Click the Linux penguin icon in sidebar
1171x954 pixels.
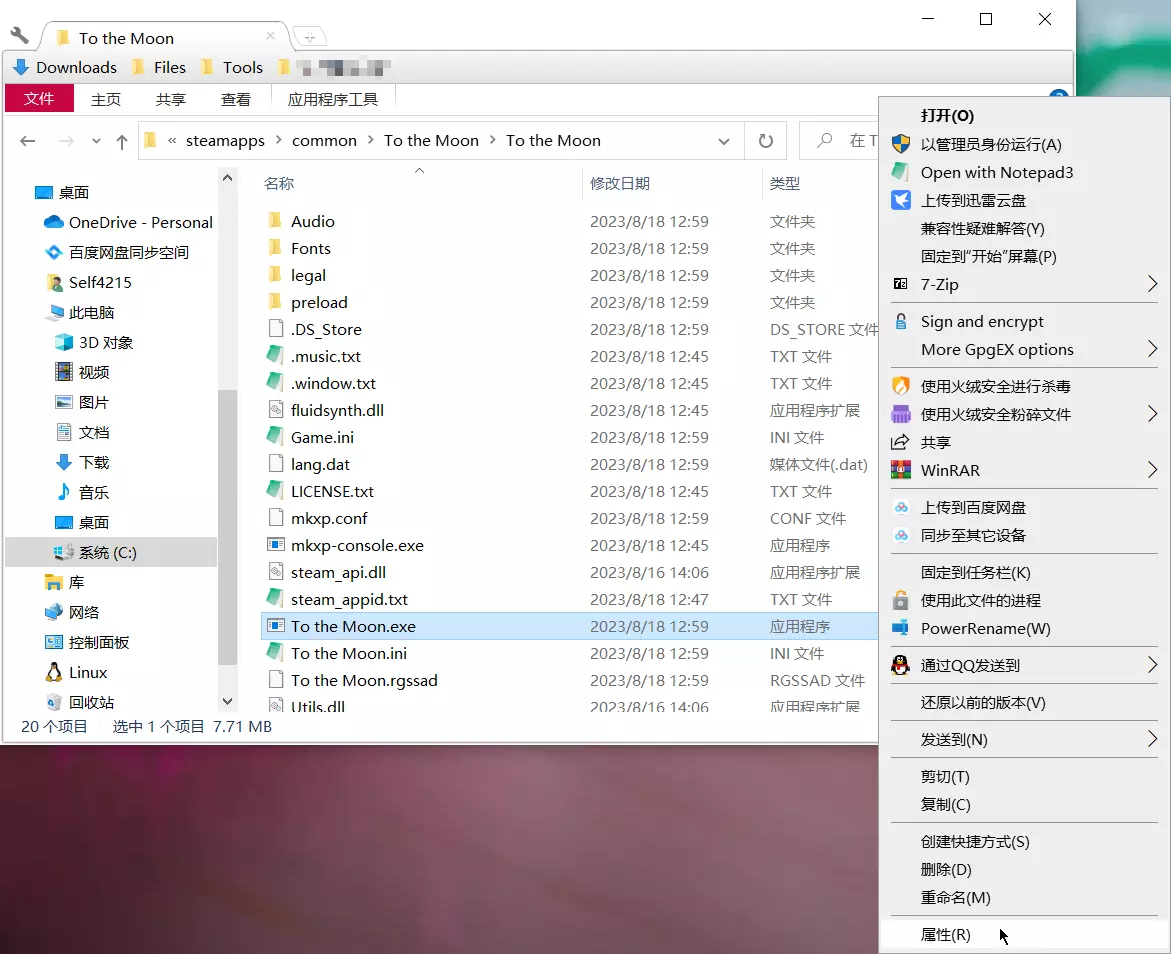(54, 672)
